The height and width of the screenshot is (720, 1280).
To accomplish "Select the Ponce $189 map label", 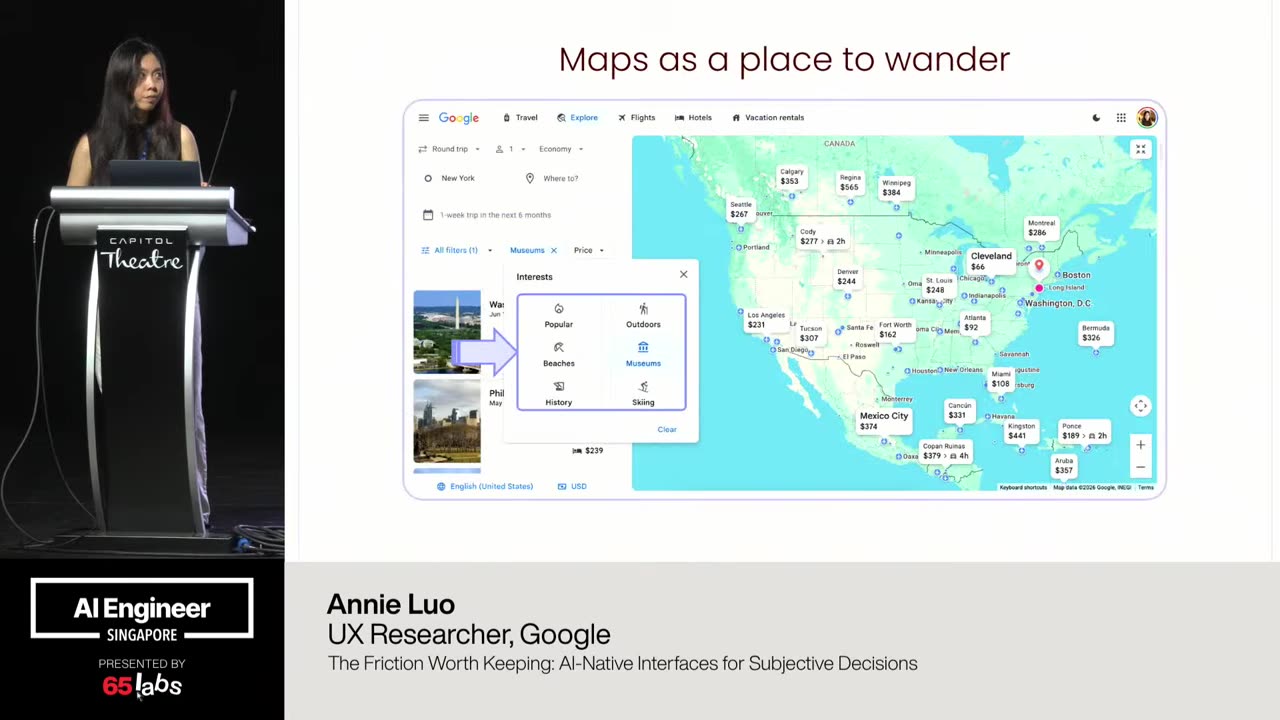I will 1084,431.
